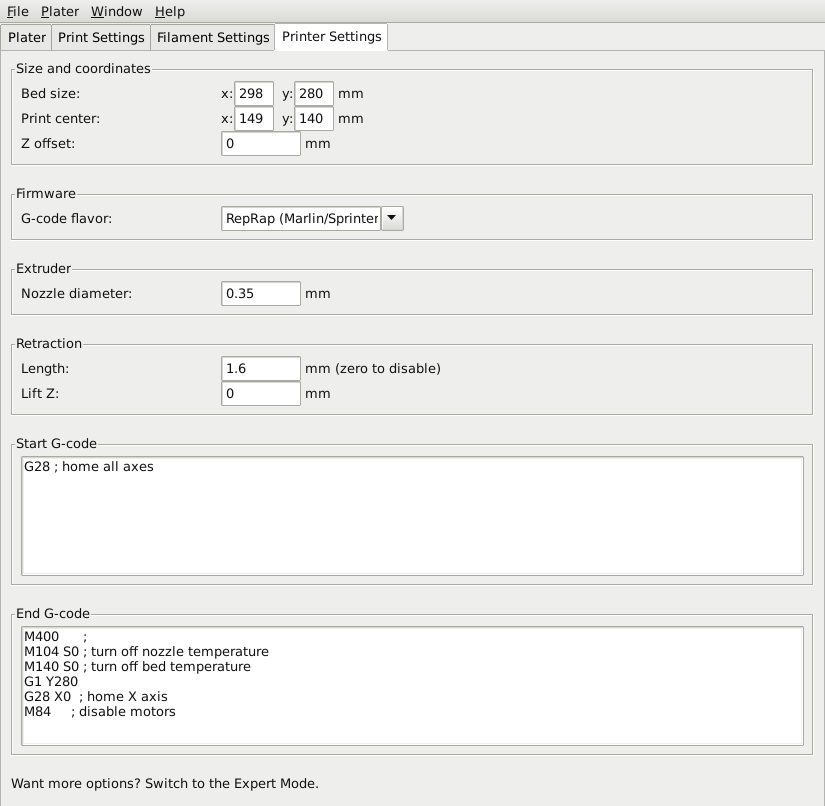The height and width of the screenshot is (806, 825).
Task: Switch to the Filament Settings tab
Action: pyautogui.click(x=213, y=37)
